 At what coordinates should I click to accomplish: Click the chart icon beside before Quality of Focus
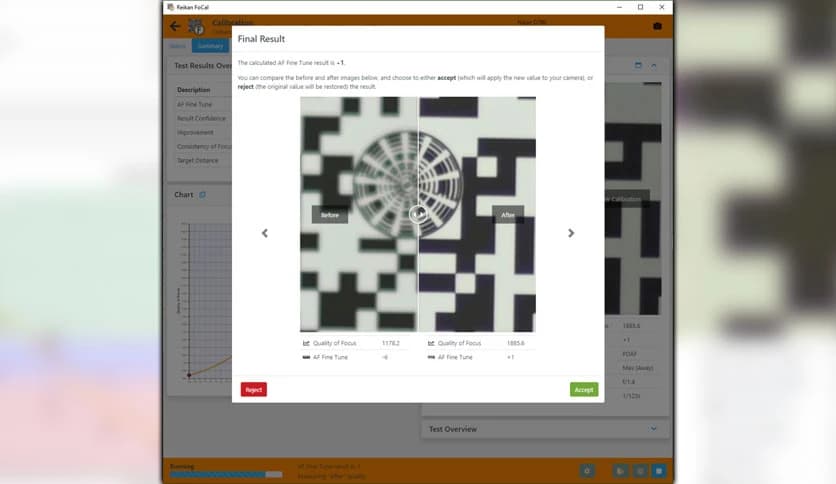point(306,343)
